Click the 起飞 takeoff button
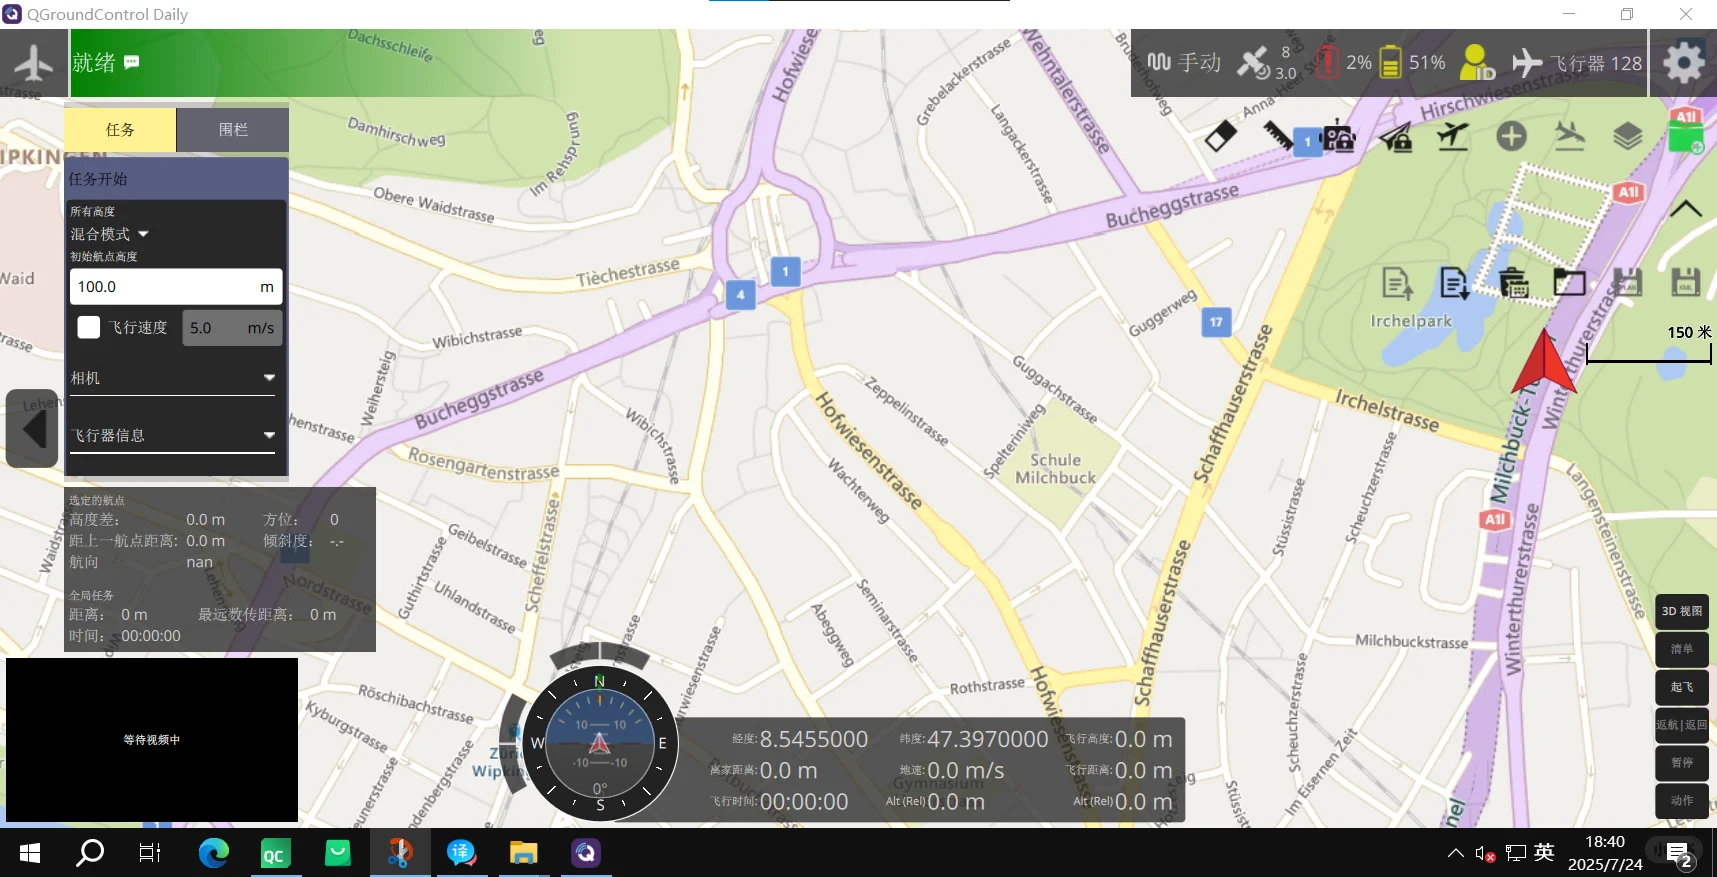The width and height of the screenshot is (1717, 877). pyautogui.click(x=1682, y=687)
